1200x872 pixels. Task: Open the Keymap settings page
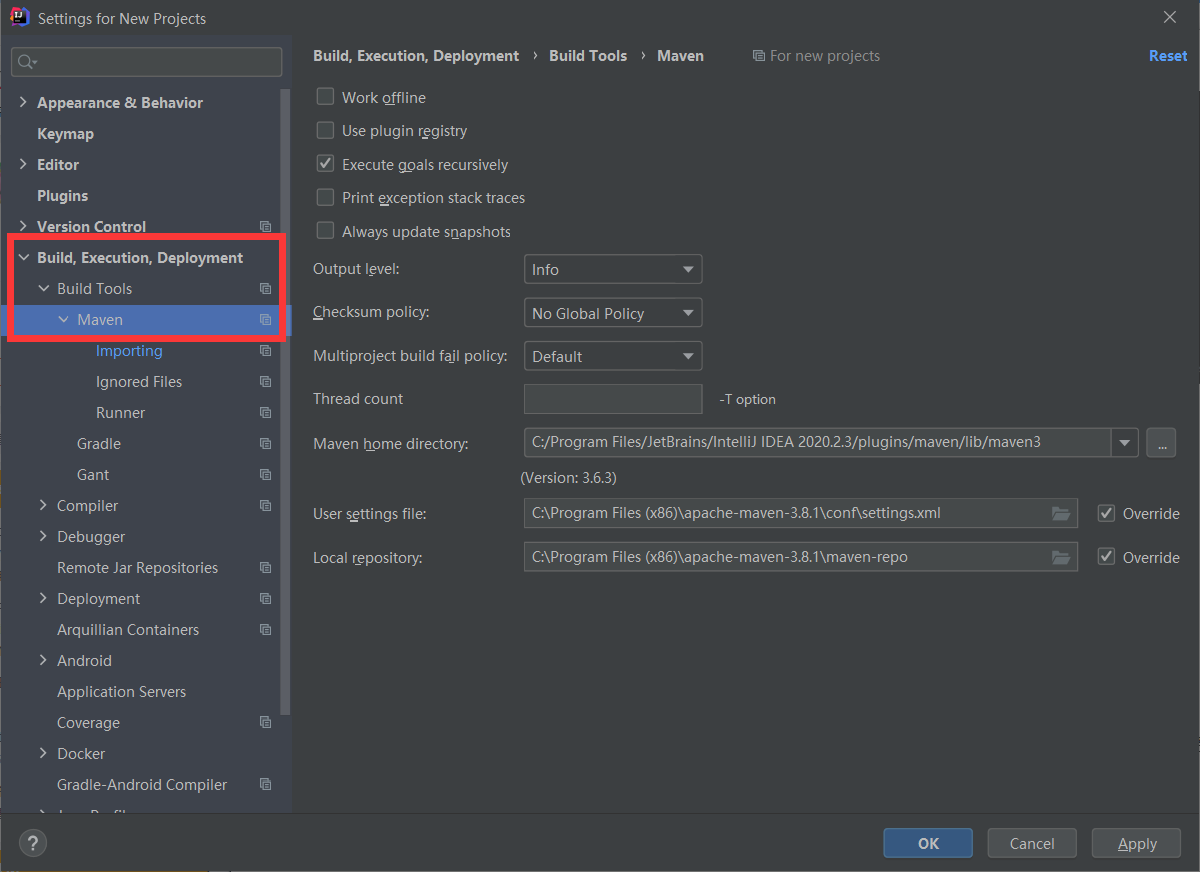(x=65, y=134)
